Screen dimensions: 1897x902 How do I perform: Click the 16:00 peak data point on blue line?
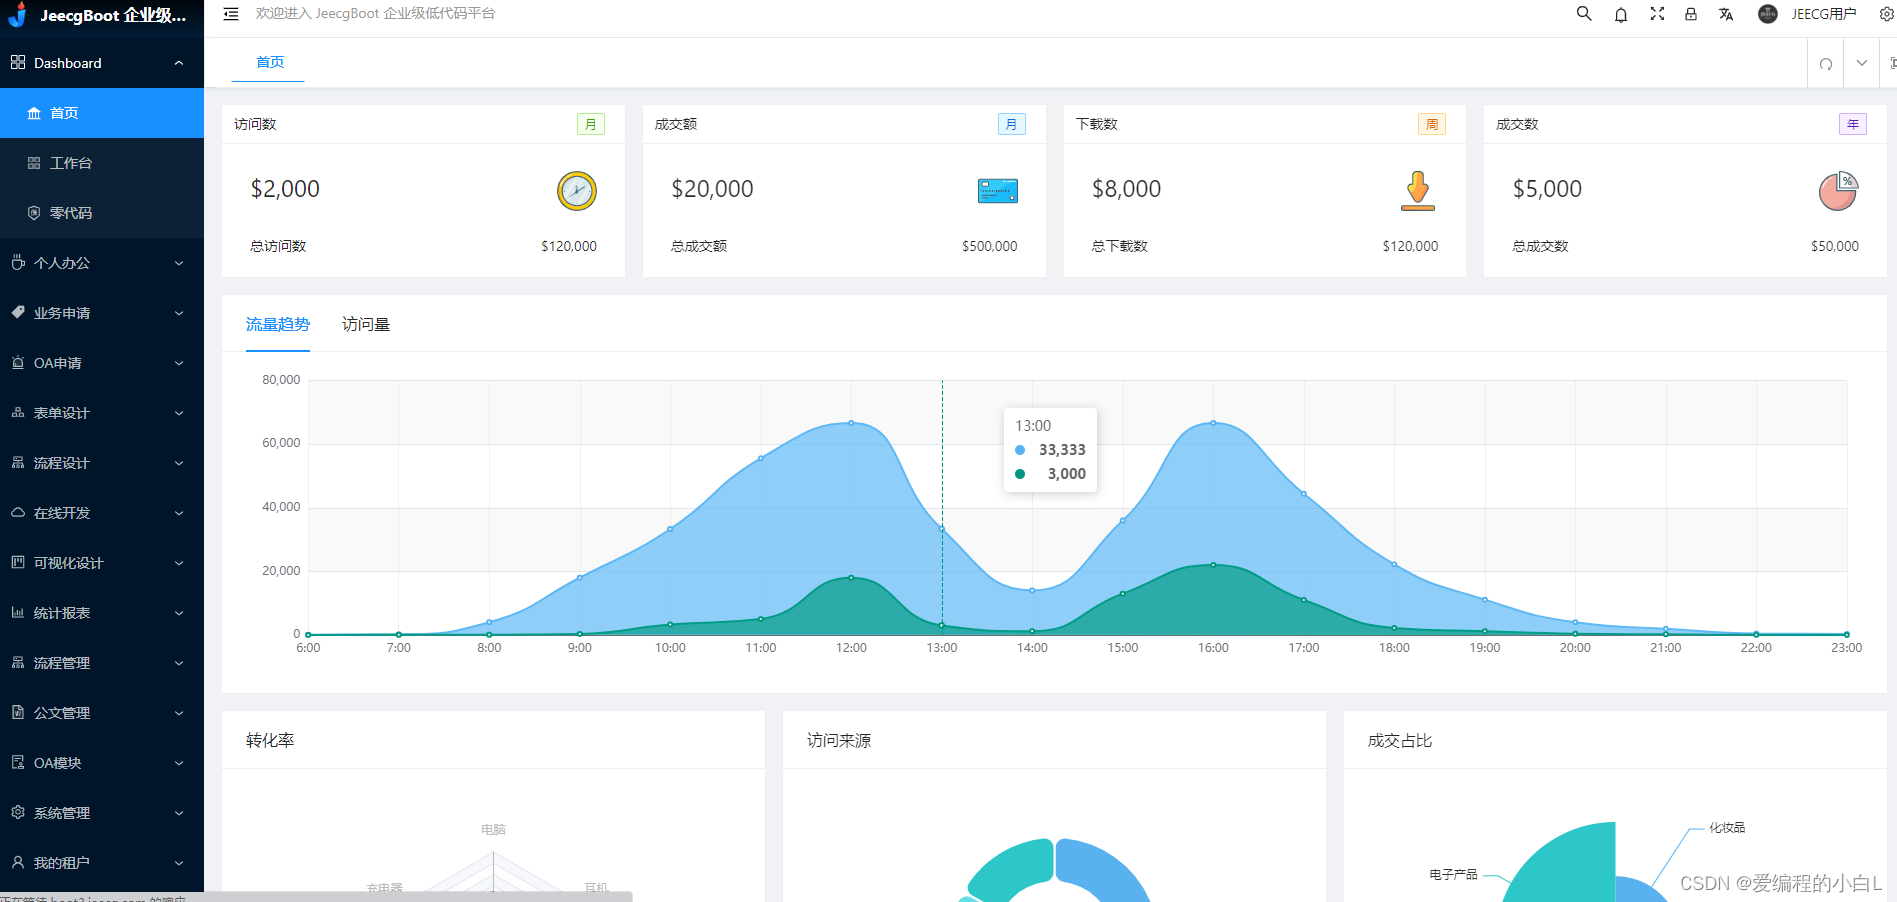[1213, 423]
